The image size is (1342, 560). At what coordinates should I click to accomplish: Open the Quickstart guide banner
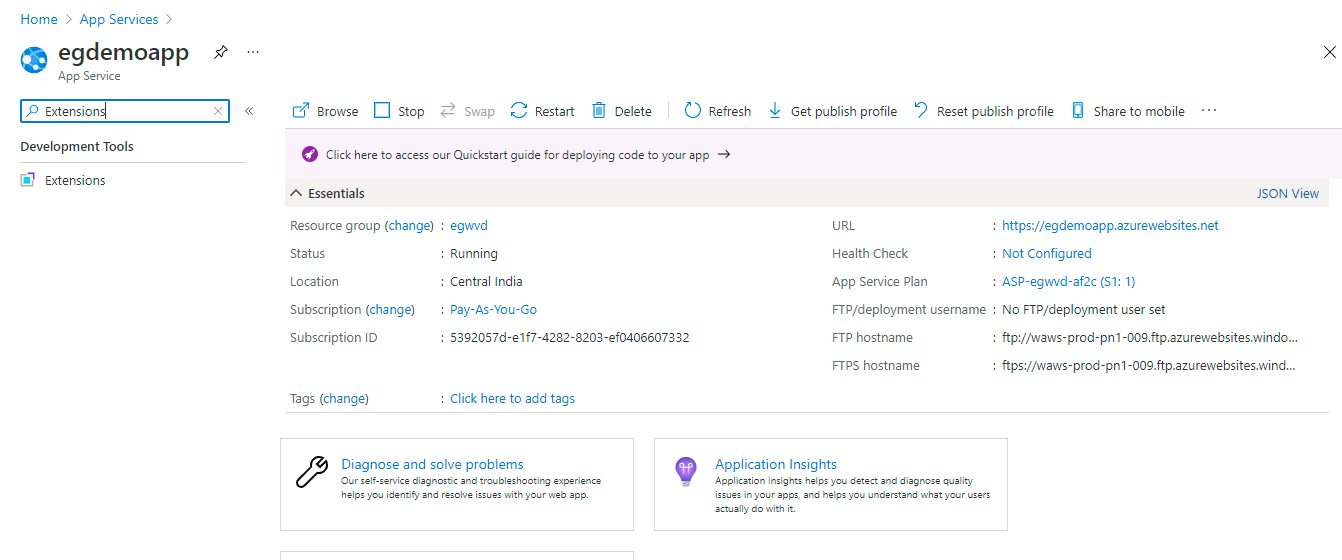pyautogui.click(x=528, y=155)
